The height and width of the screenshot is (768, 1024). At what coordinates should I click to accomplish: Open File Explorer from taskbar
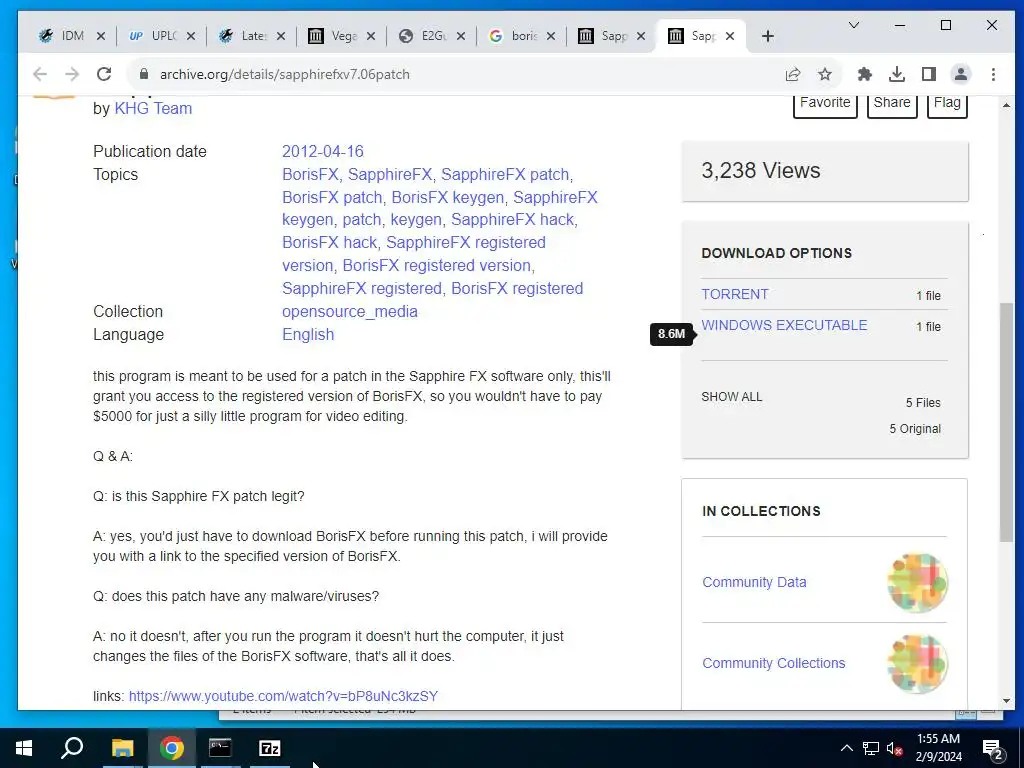(x=122, y=748)
